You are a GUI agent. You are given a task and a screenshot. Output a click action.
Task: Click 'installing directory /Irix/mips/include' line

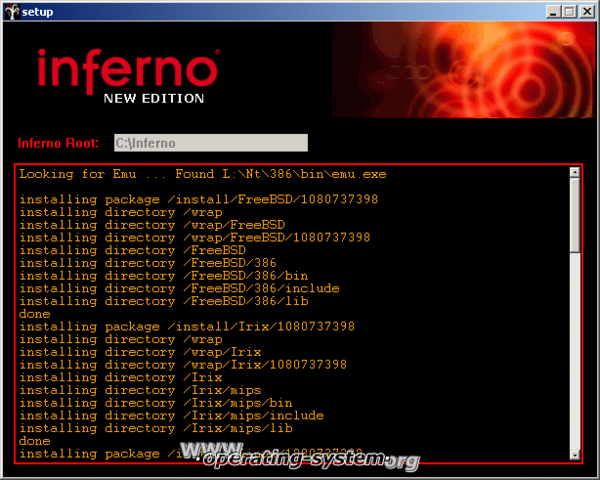click(x=171, y=415)
